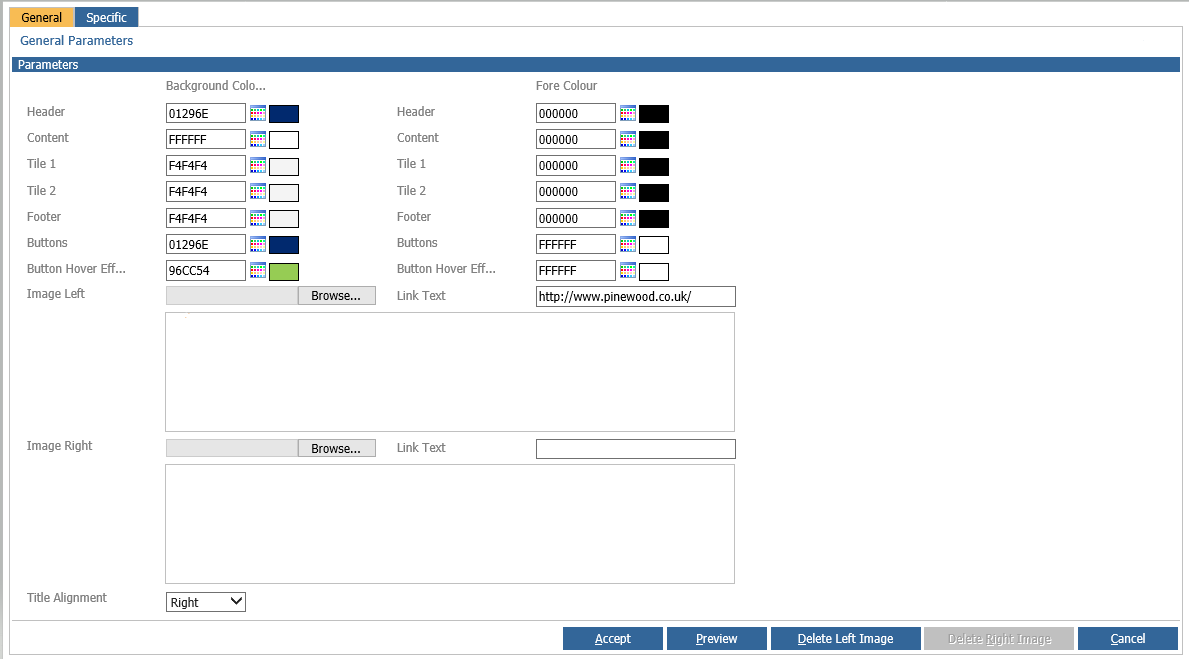
Task: Open color picker for Tile 2 background
Action: coord(258,192)
